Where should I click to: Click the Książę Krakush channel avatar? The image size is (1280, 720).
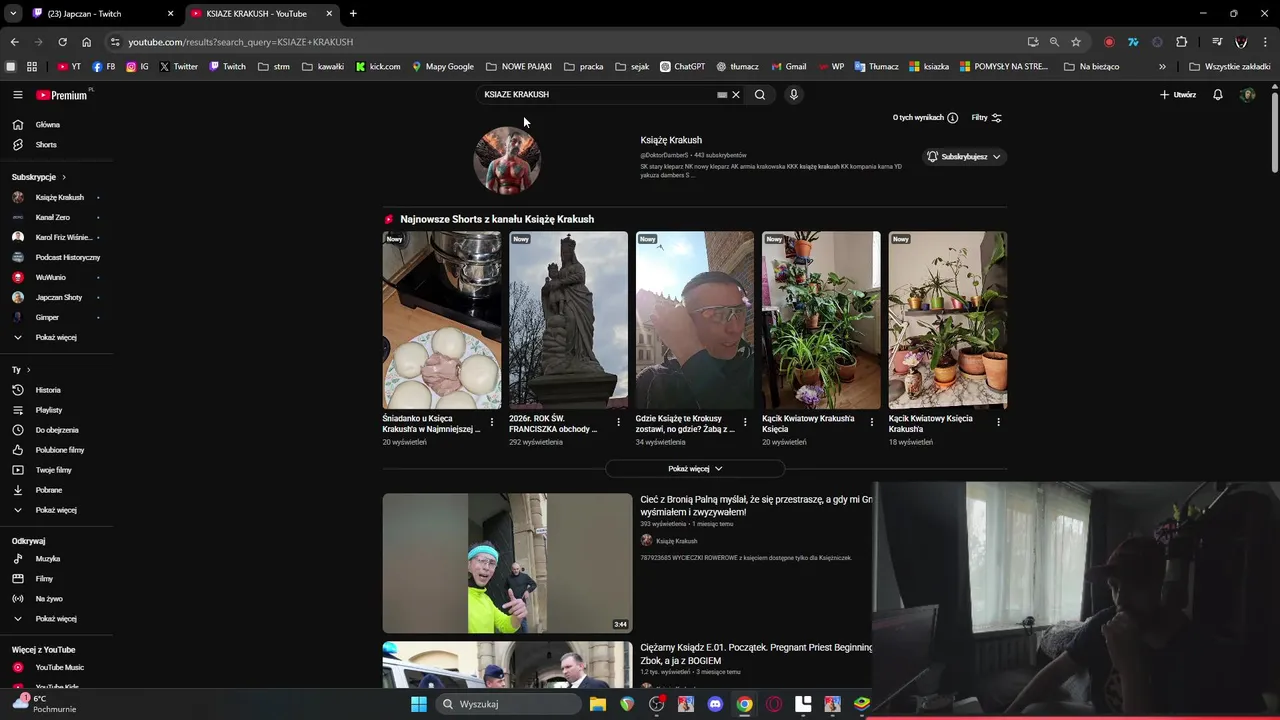(x=507, y=160)
